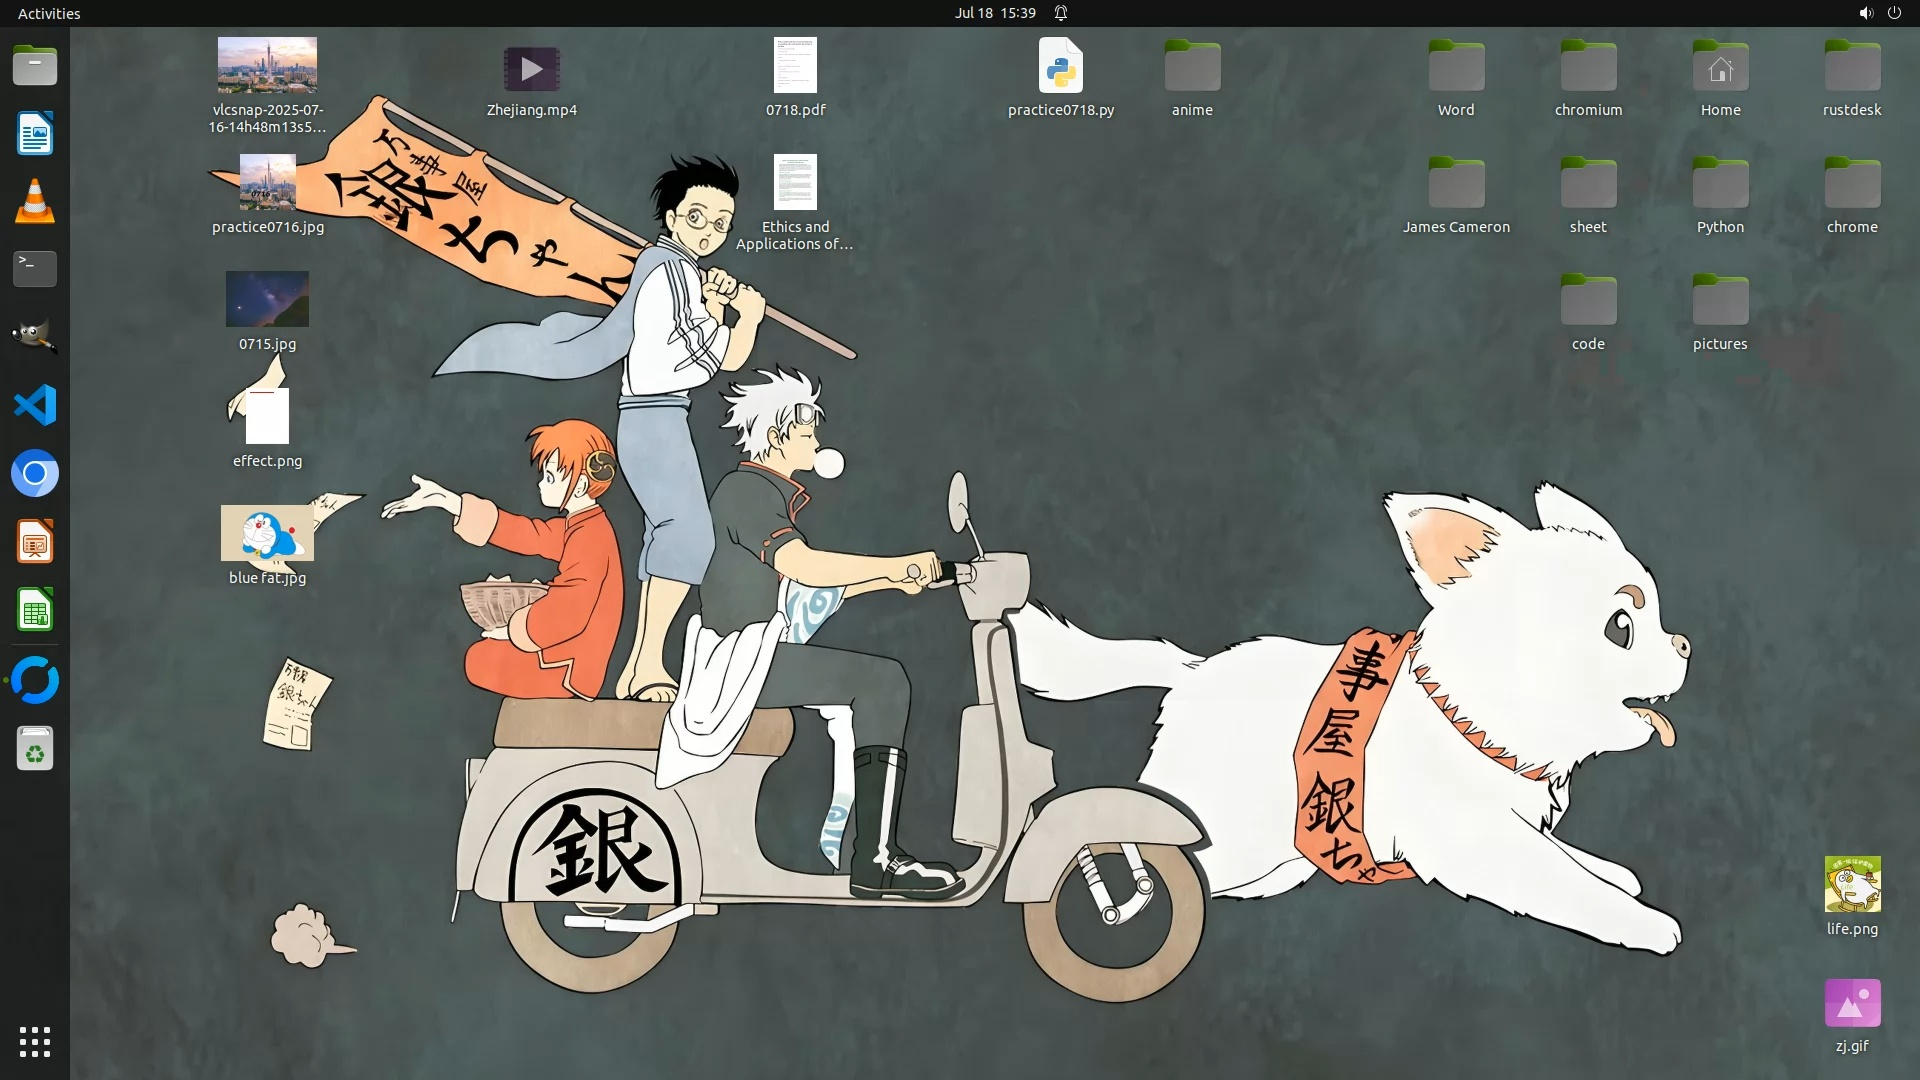Open the Activities overview

point(49,13)
